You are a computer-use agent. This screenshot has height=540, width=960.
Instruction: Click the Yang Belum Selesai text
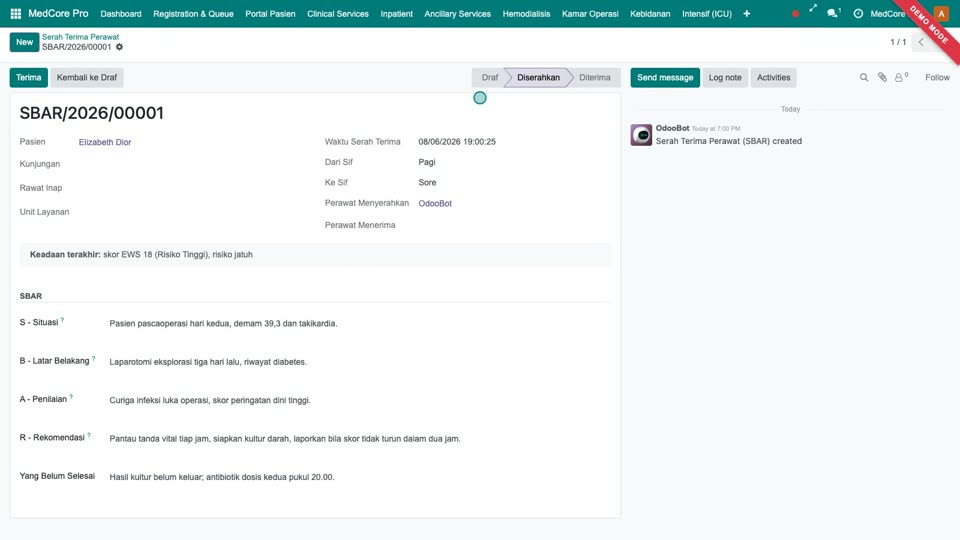(359, 477)
